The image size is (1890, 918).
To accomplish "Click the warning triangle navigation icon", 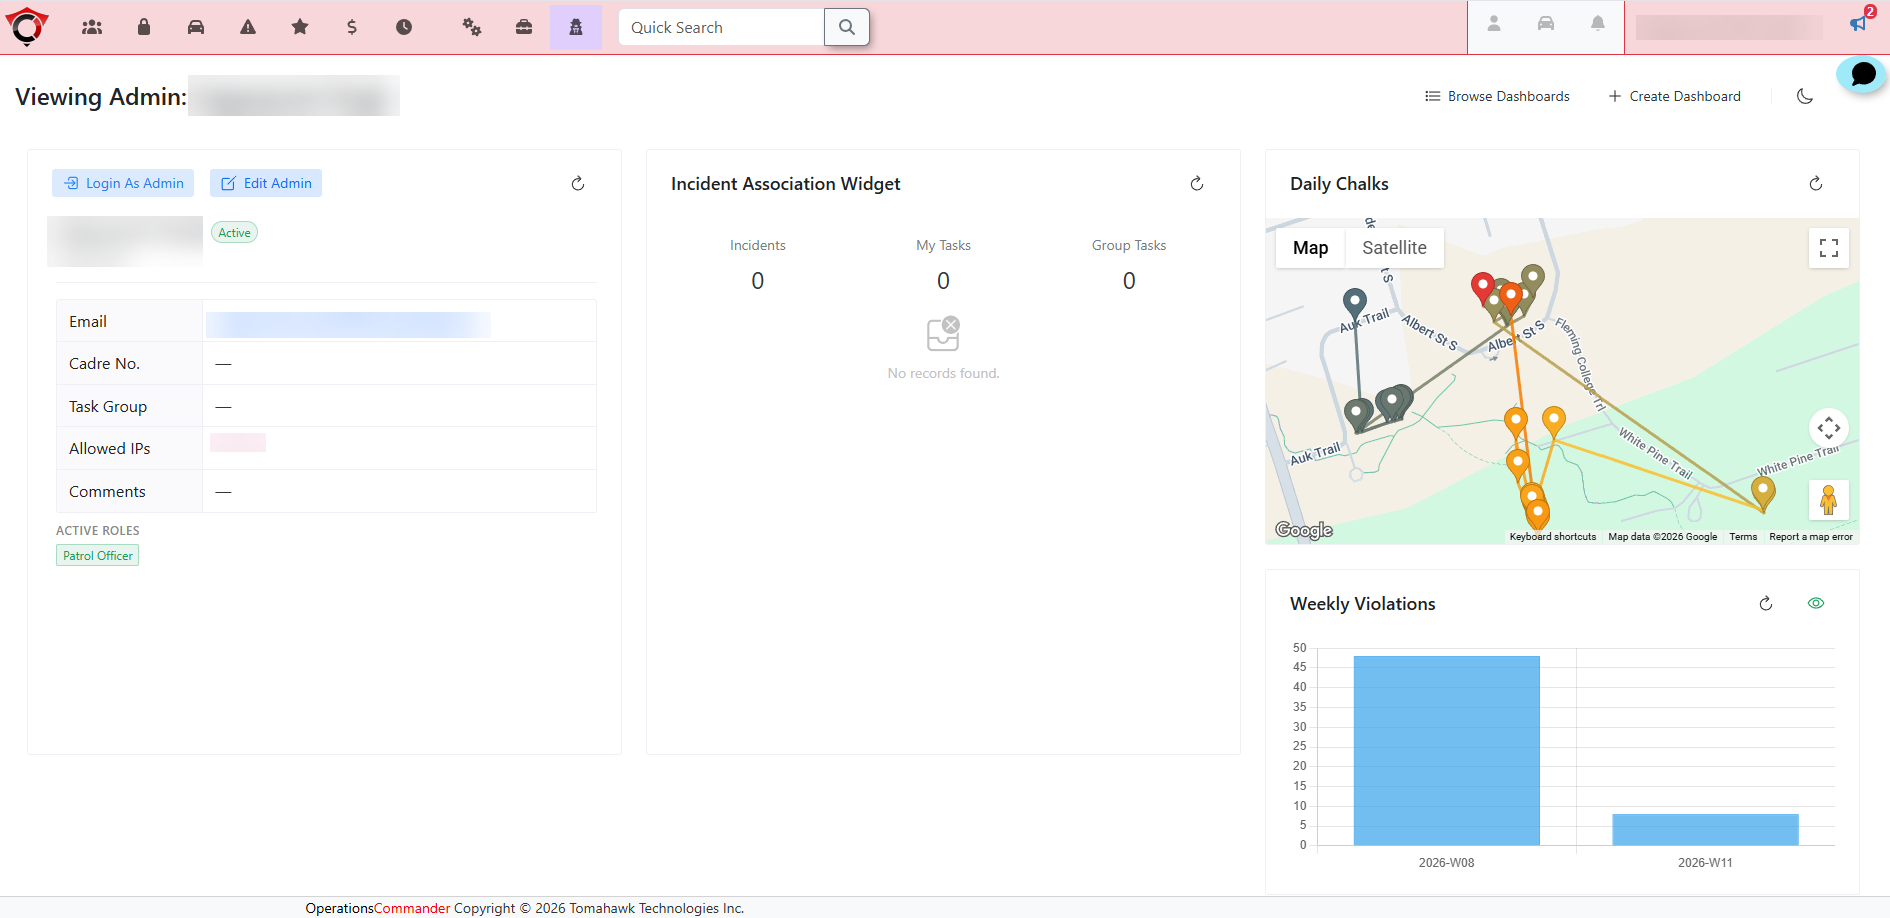I will click(x=247, y=27).
